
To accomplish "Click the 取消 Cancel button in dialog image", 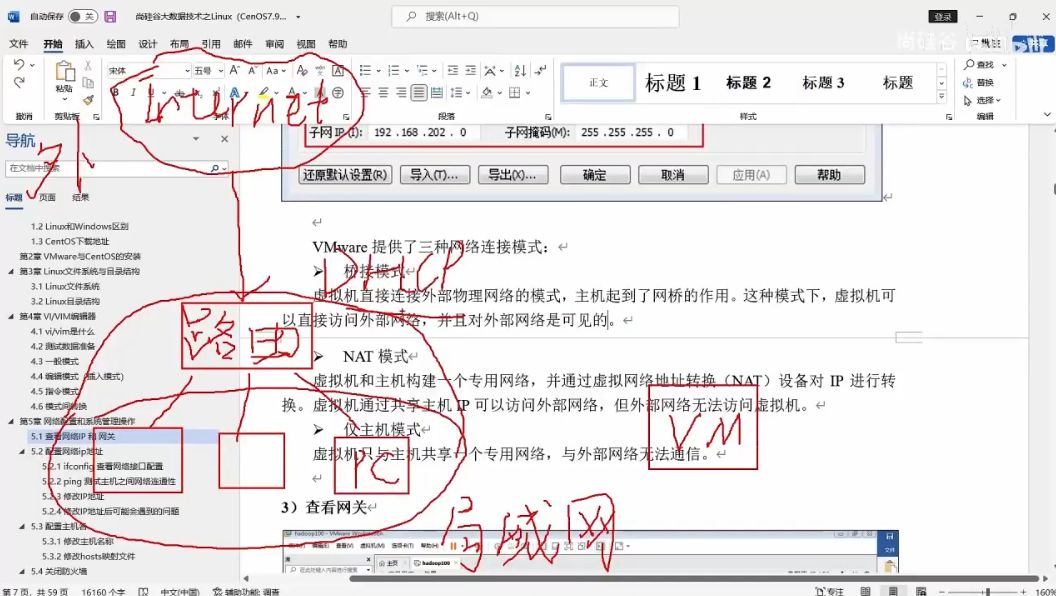I will coord(673,175).
